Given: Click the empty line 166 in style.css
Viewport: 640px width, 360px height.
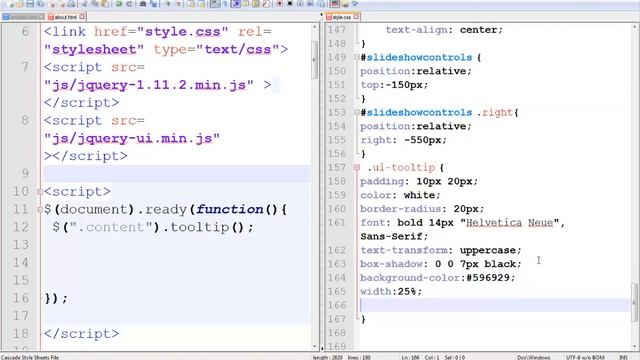Looking at the screenshot, I should 495,305.
